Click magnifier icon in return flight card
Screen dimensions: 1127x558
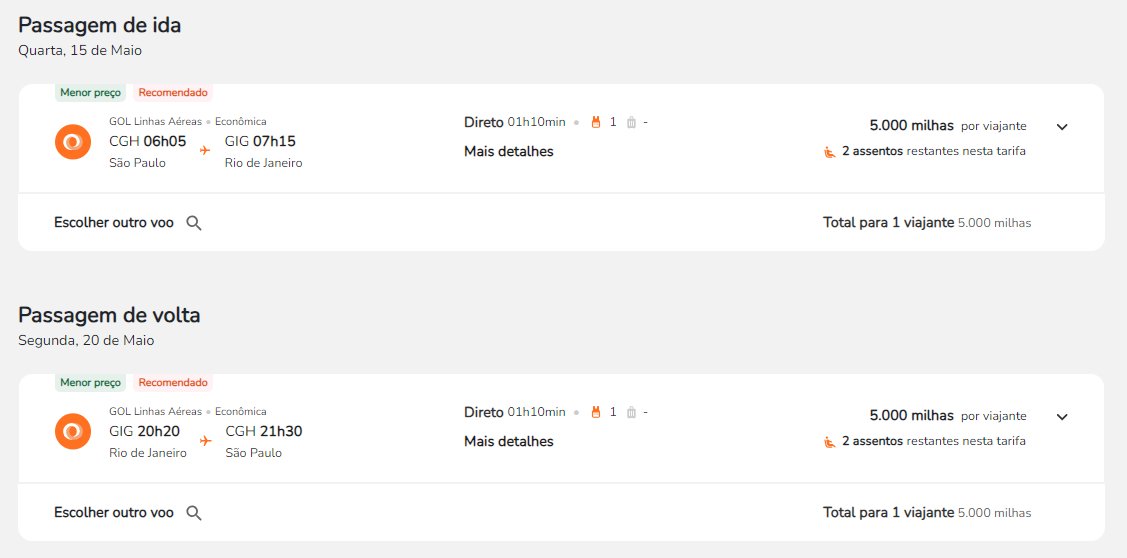coord(193,513)
